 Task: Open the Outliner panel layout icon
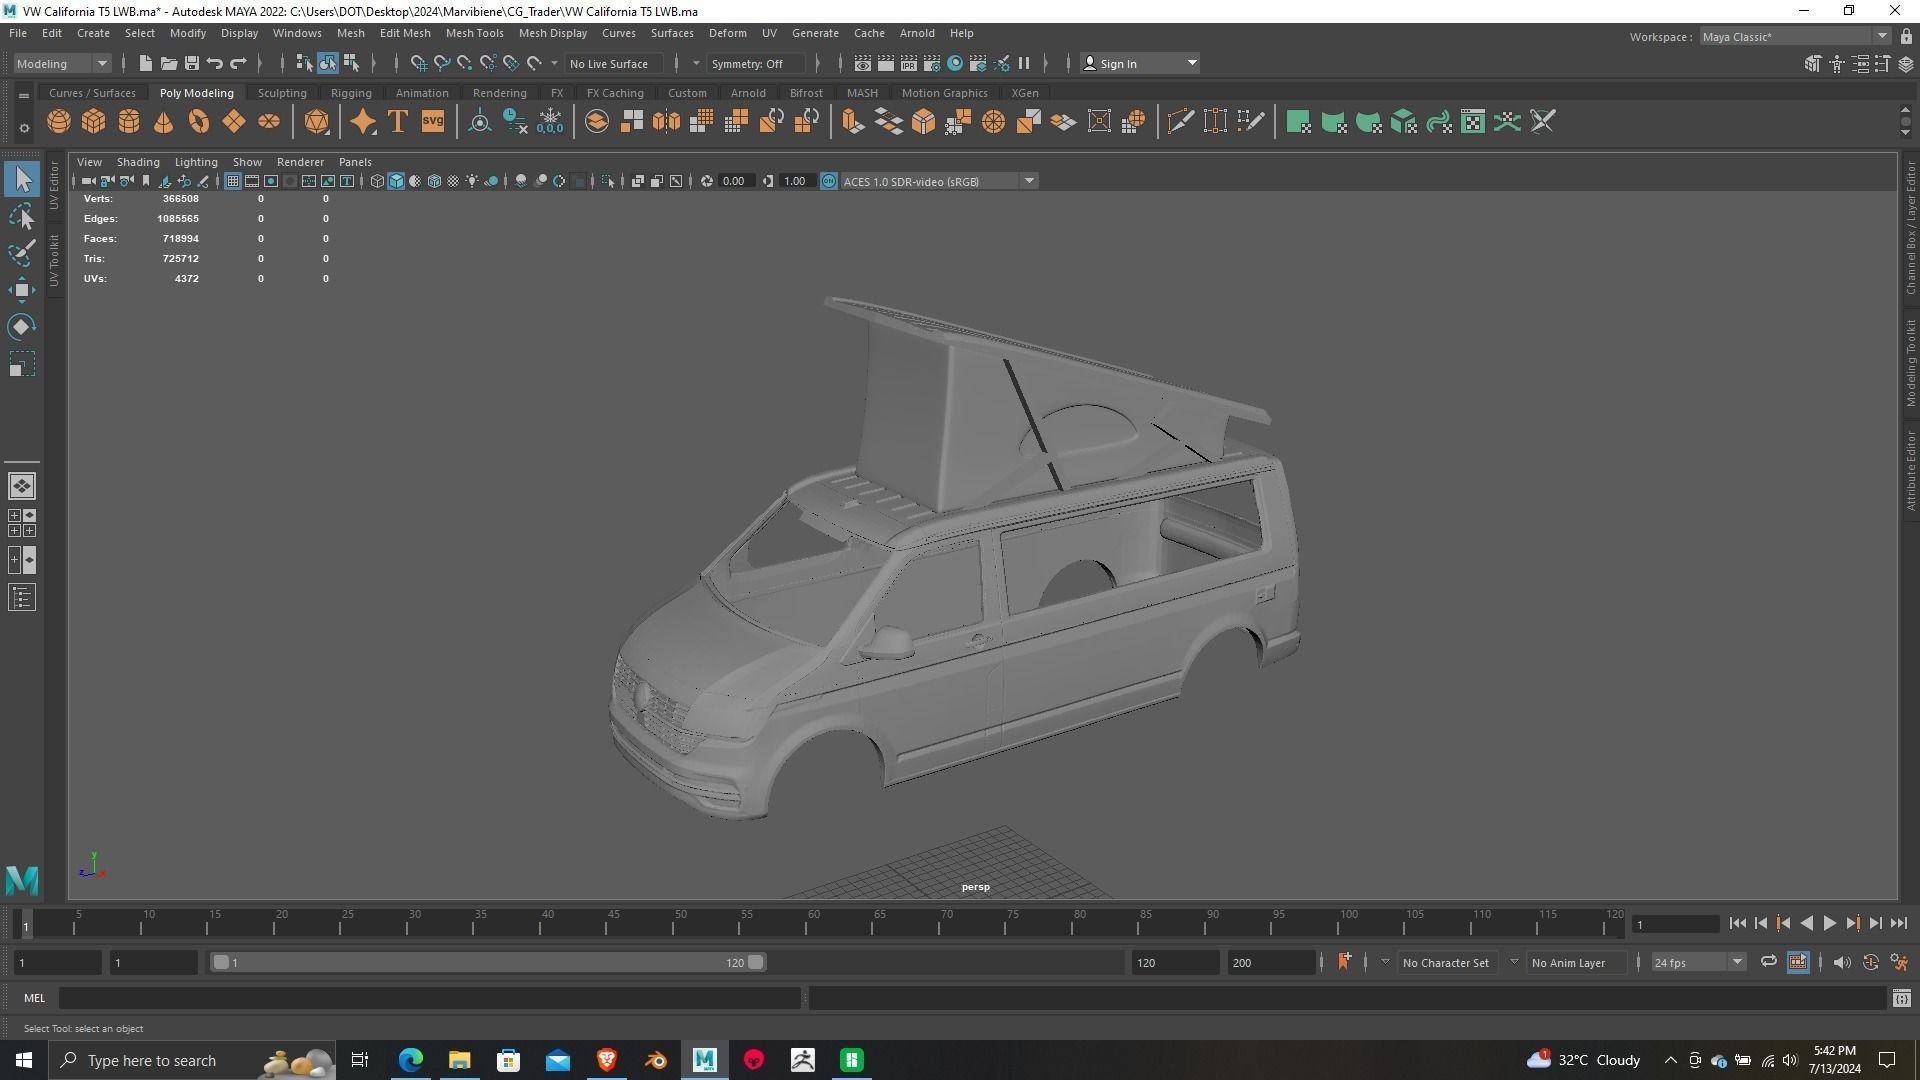(22, 598)
